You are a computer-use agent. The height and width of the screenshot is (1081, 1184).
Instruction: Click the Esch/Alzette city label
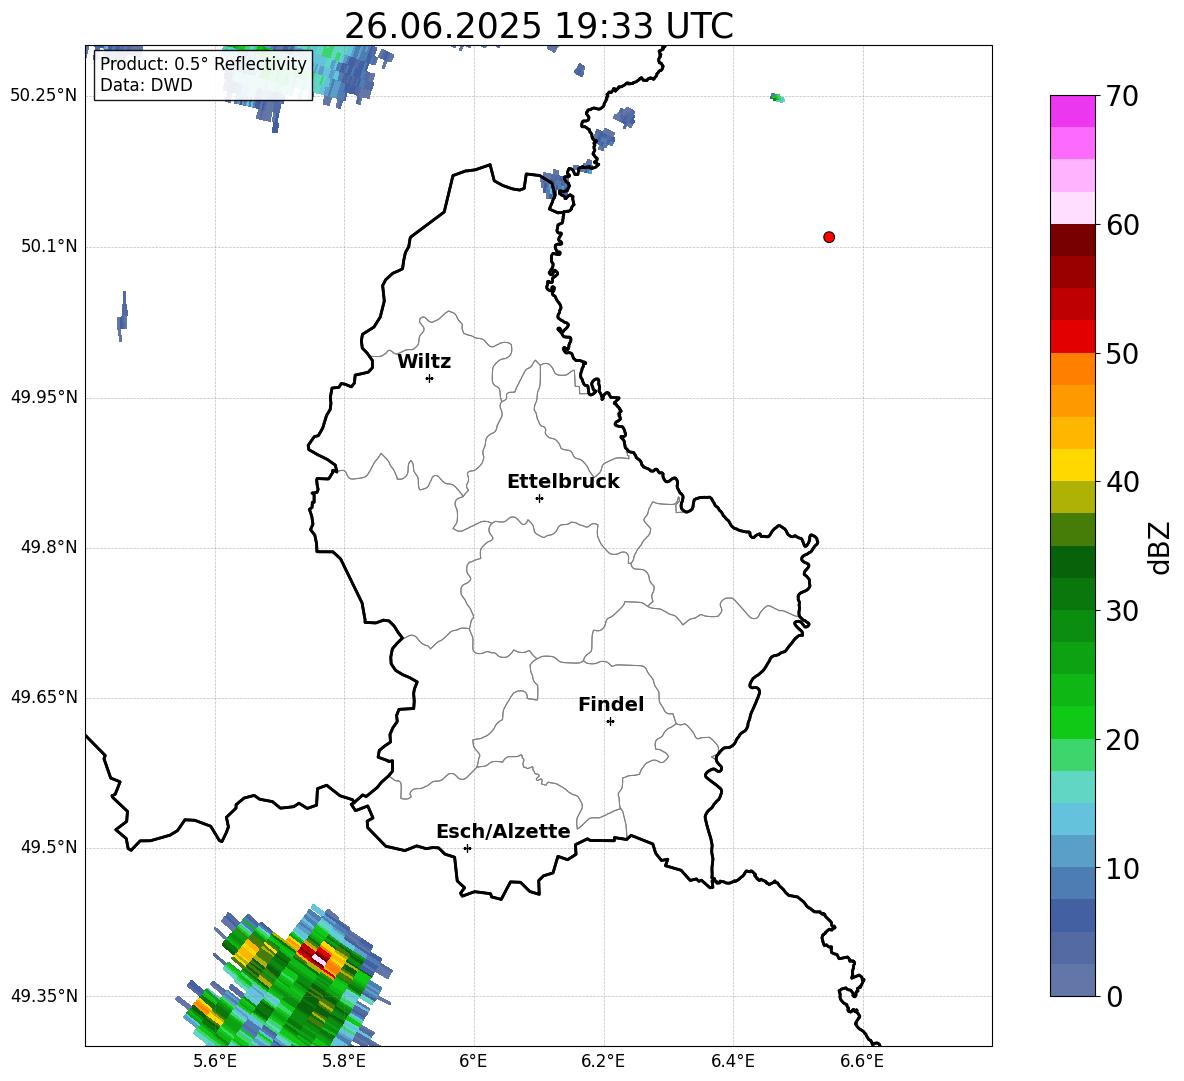503,831
